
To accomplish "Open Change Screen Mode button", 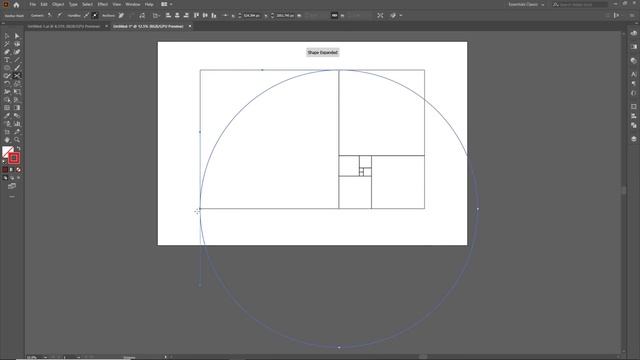I will click(12, 186).
